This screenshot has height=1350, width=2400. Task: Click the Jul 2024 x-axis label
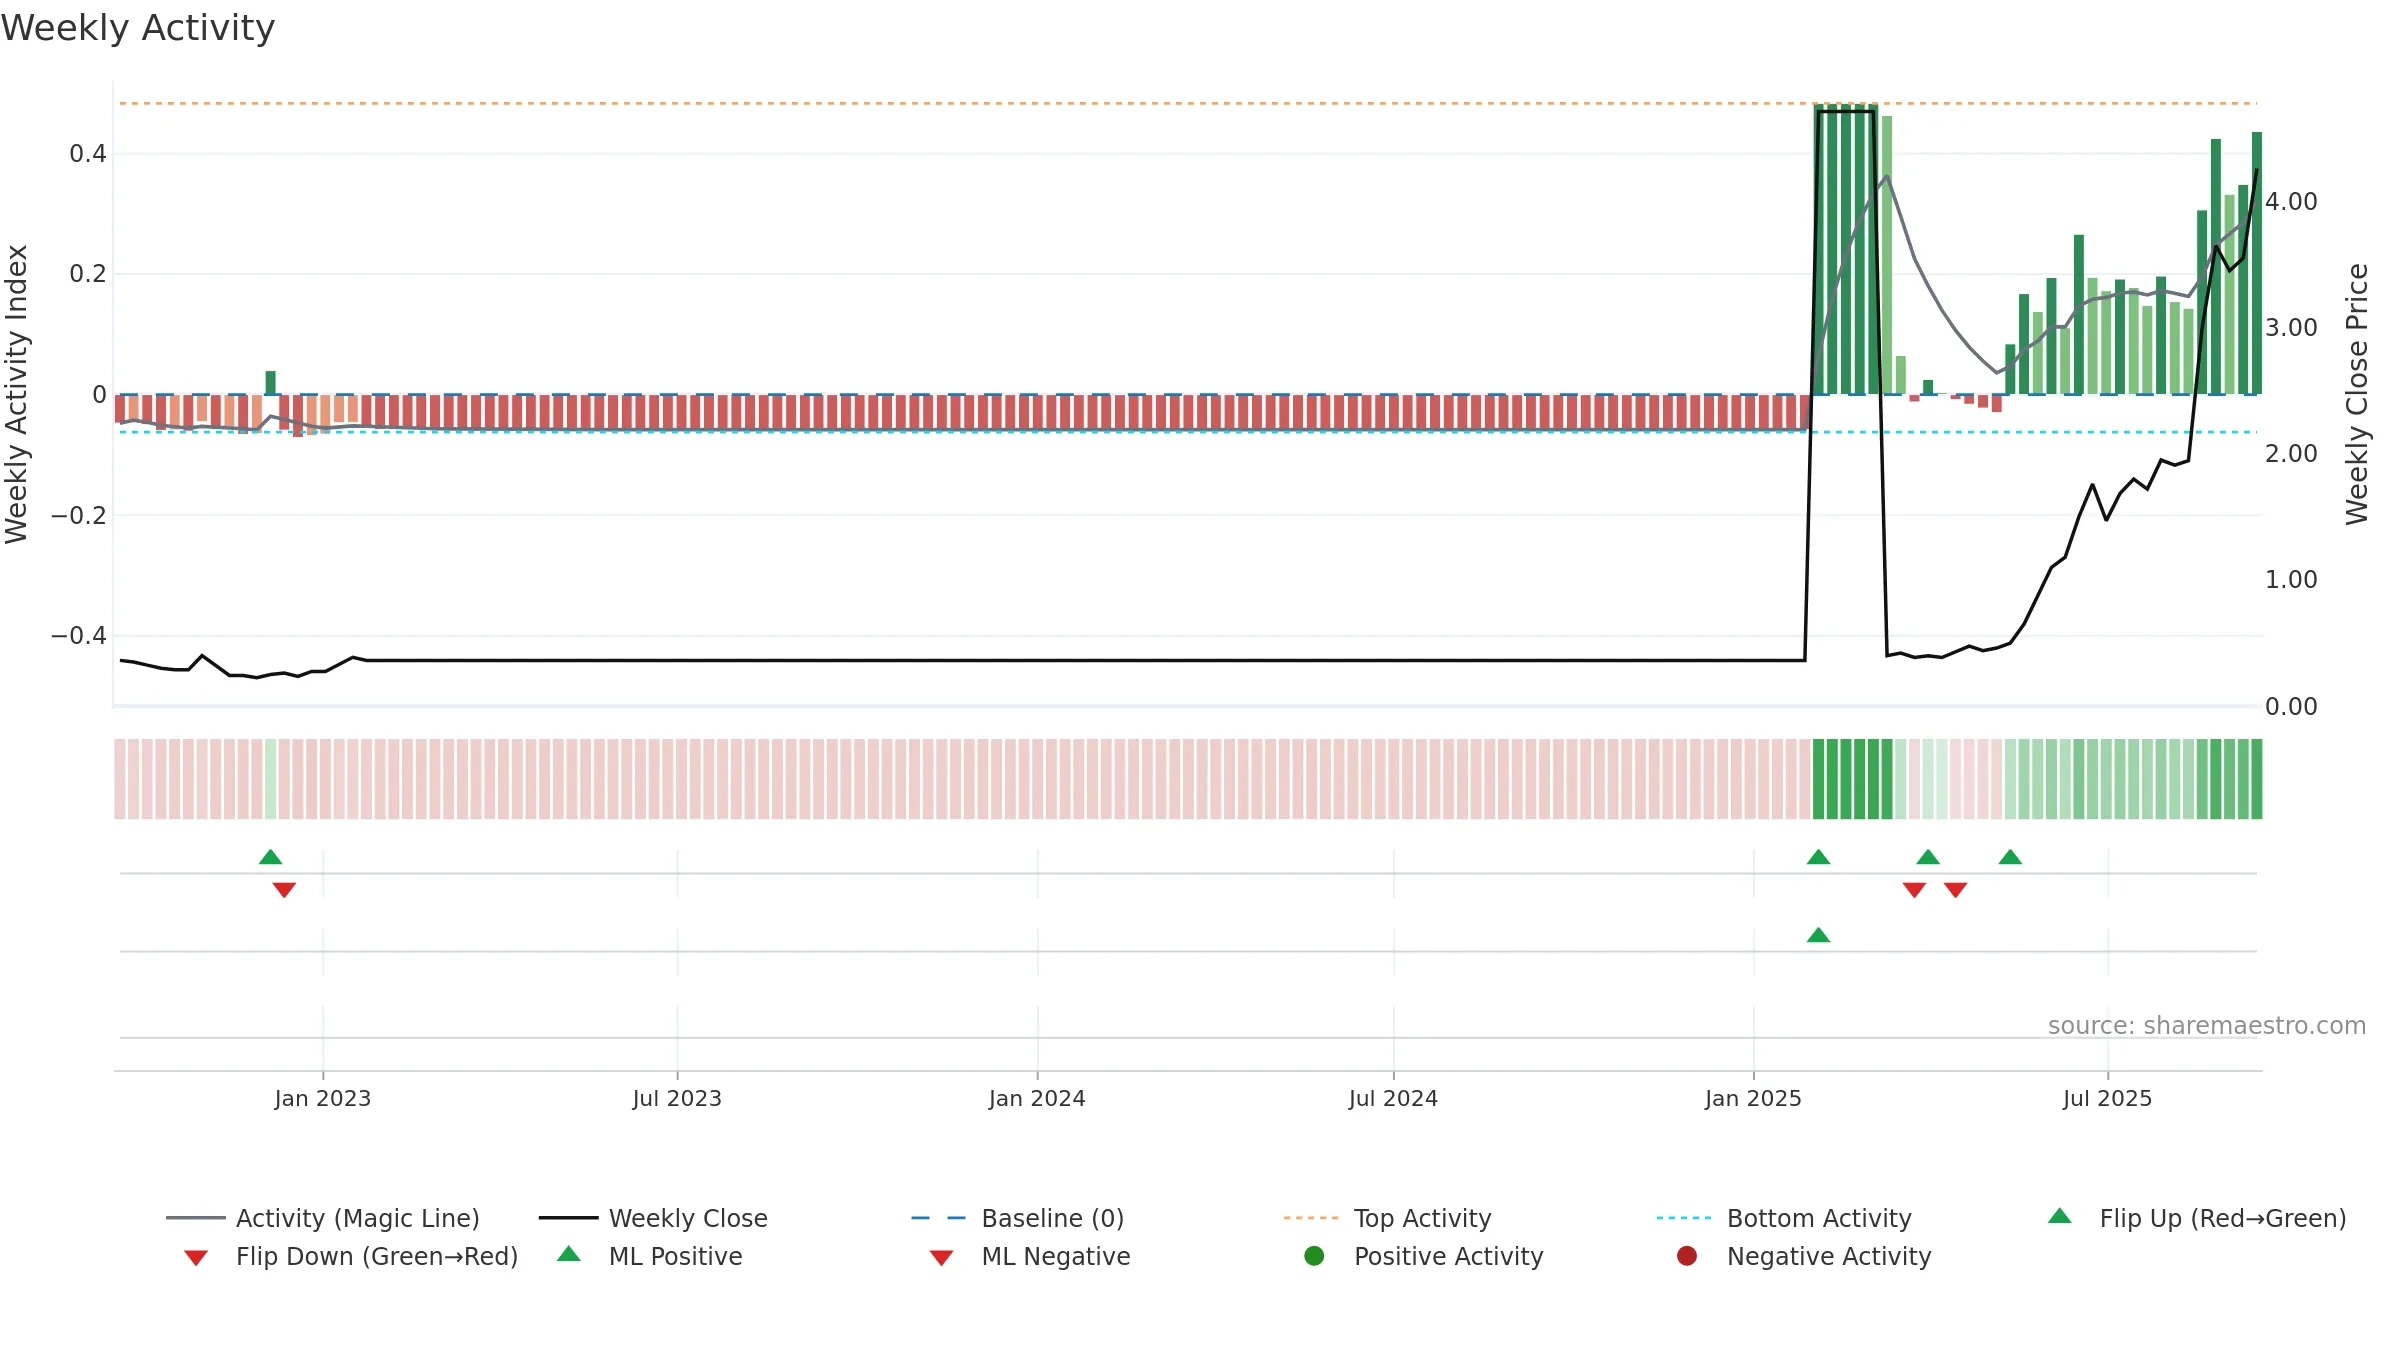click(x=1393, y=1098)
